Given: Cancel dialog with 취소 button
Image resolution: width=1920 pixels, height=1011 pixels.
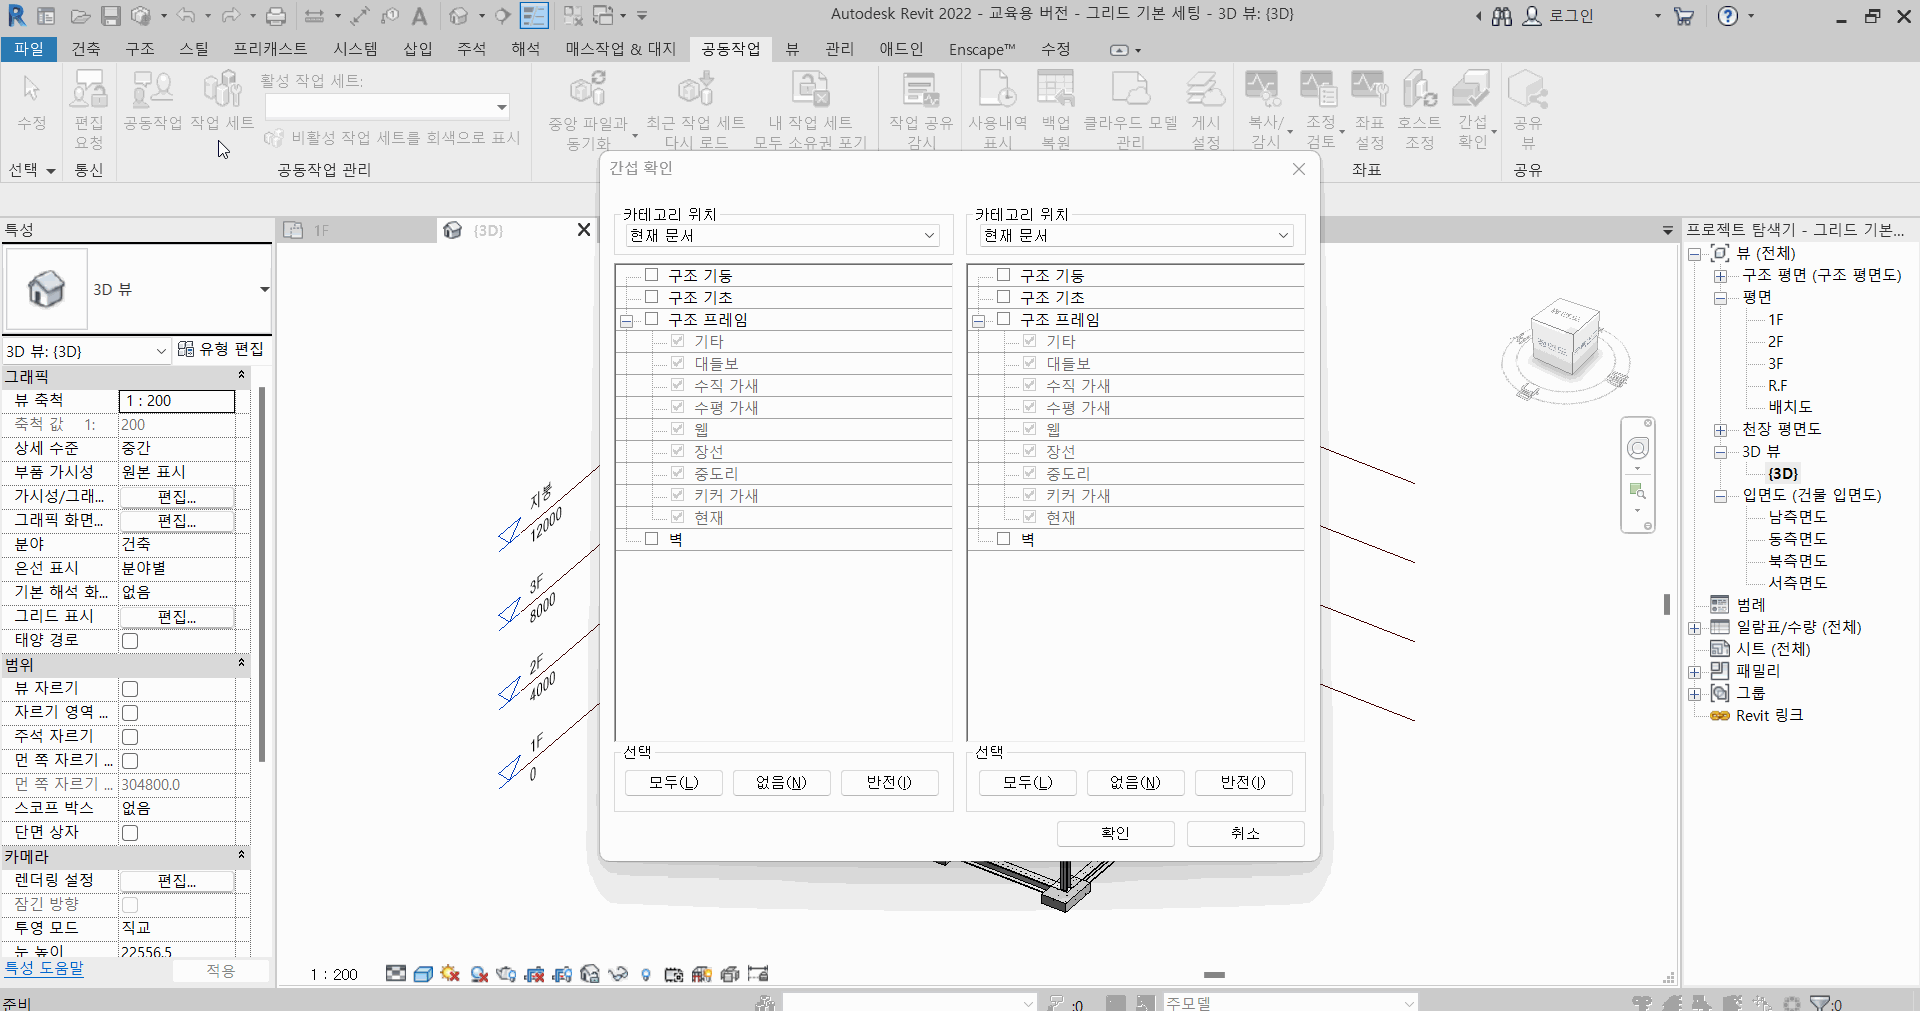Looking at the screenshot, I should (1246, 833).
